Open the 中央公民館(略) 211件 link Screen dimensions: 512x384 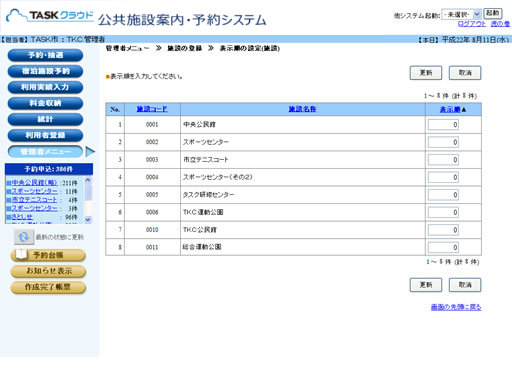coord(34,183)
